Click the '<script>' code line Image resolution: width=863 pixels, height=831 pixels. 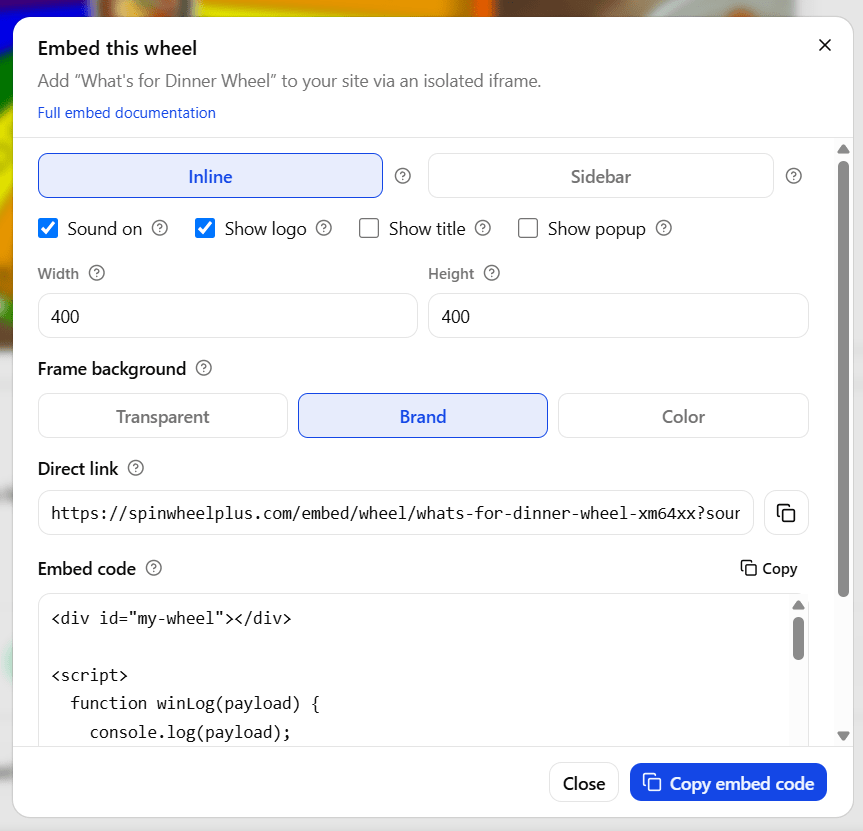coord(89,675)
